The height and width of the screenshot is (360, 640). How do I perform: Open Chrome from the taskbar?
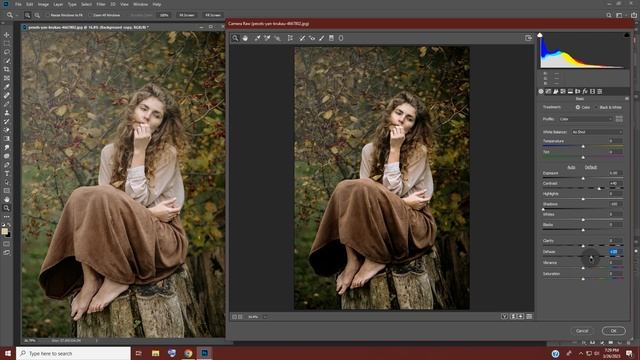pos(188,353)
